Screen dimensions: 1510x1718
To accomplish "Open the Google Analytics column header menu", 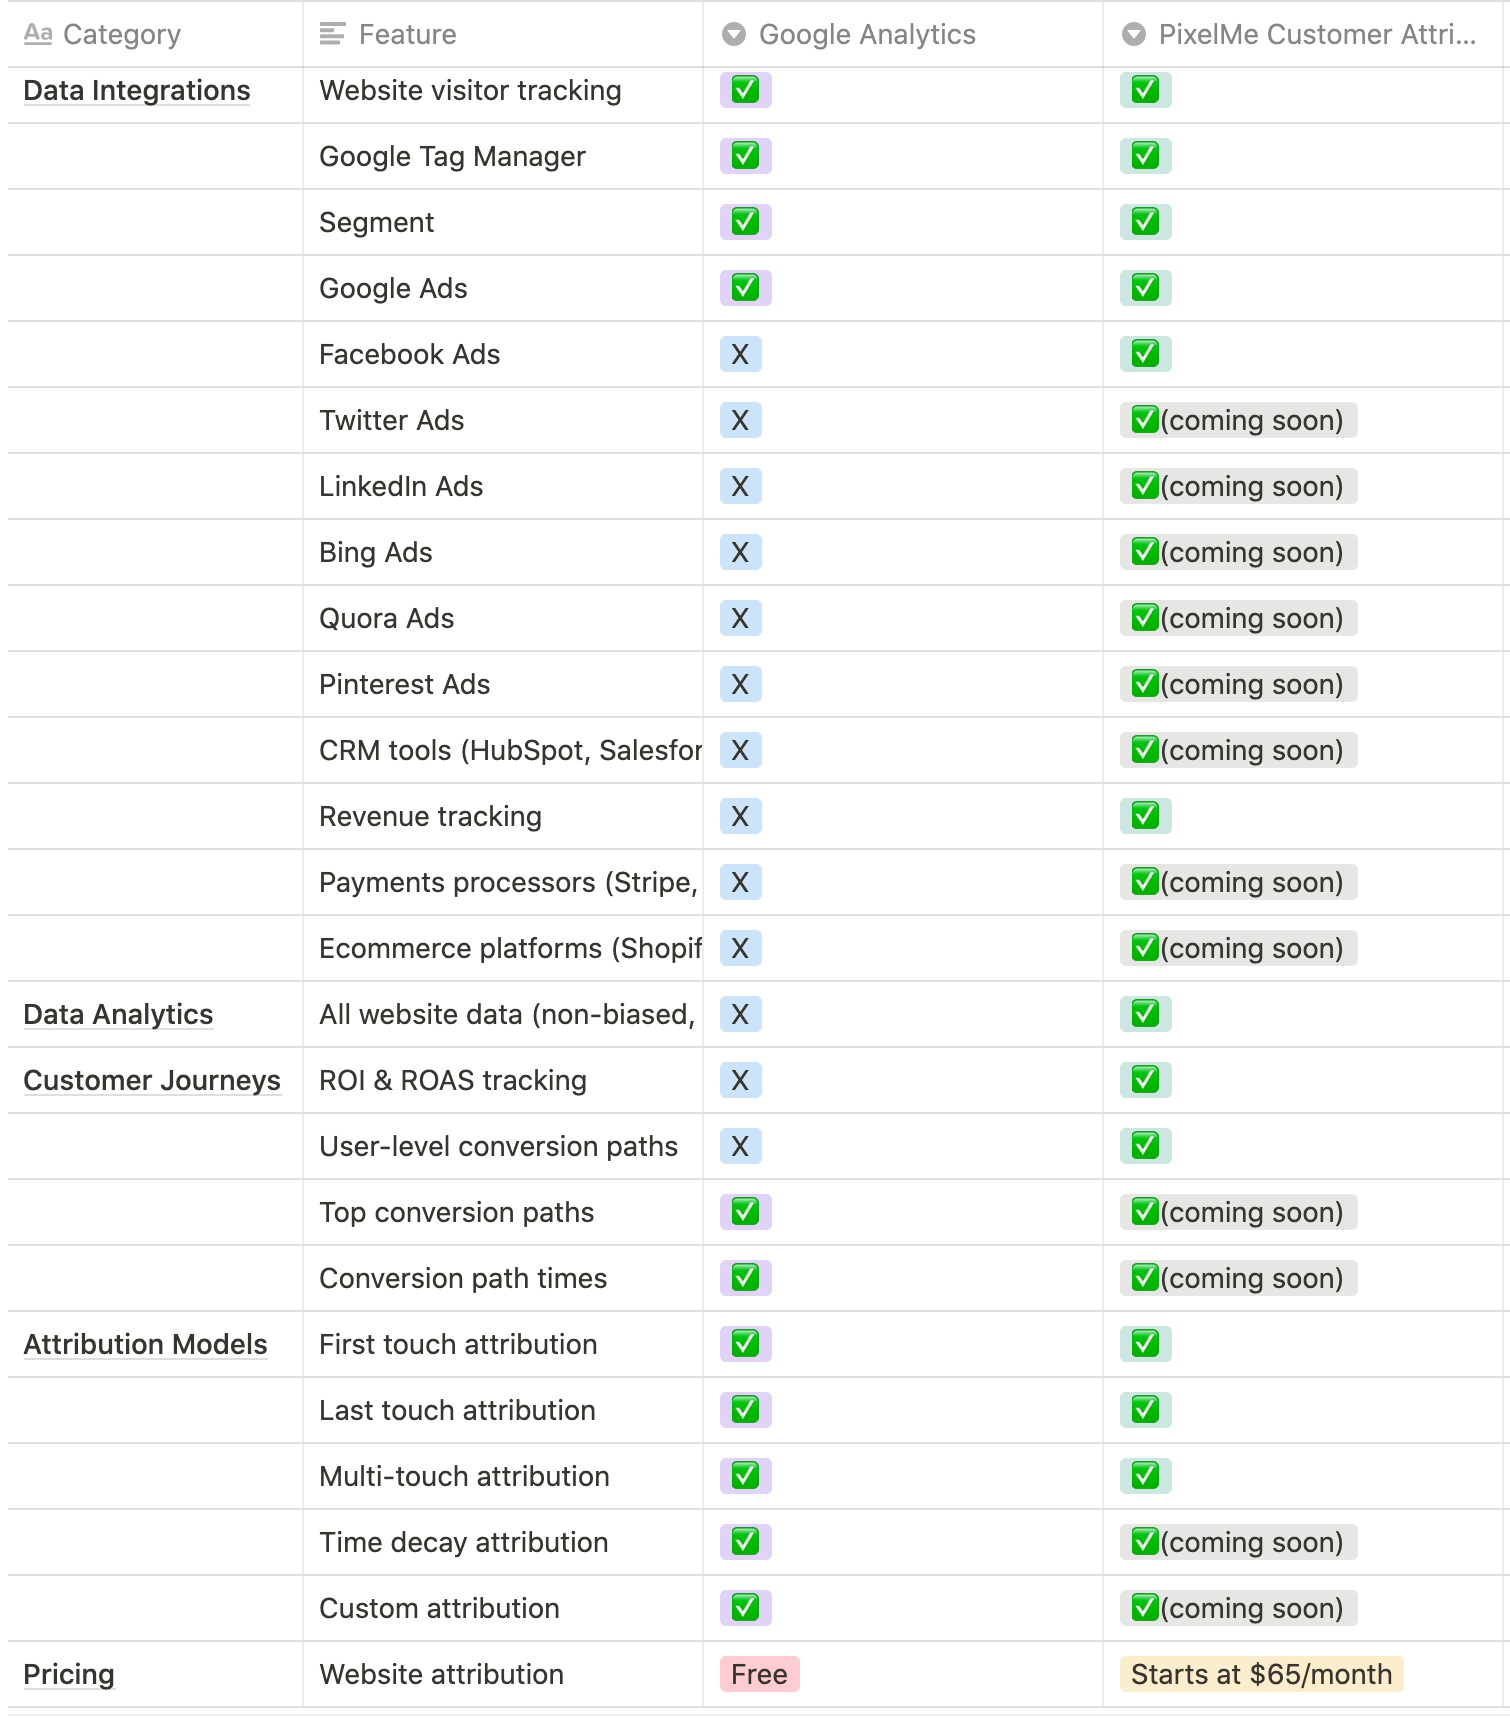I will click(867, 34).
